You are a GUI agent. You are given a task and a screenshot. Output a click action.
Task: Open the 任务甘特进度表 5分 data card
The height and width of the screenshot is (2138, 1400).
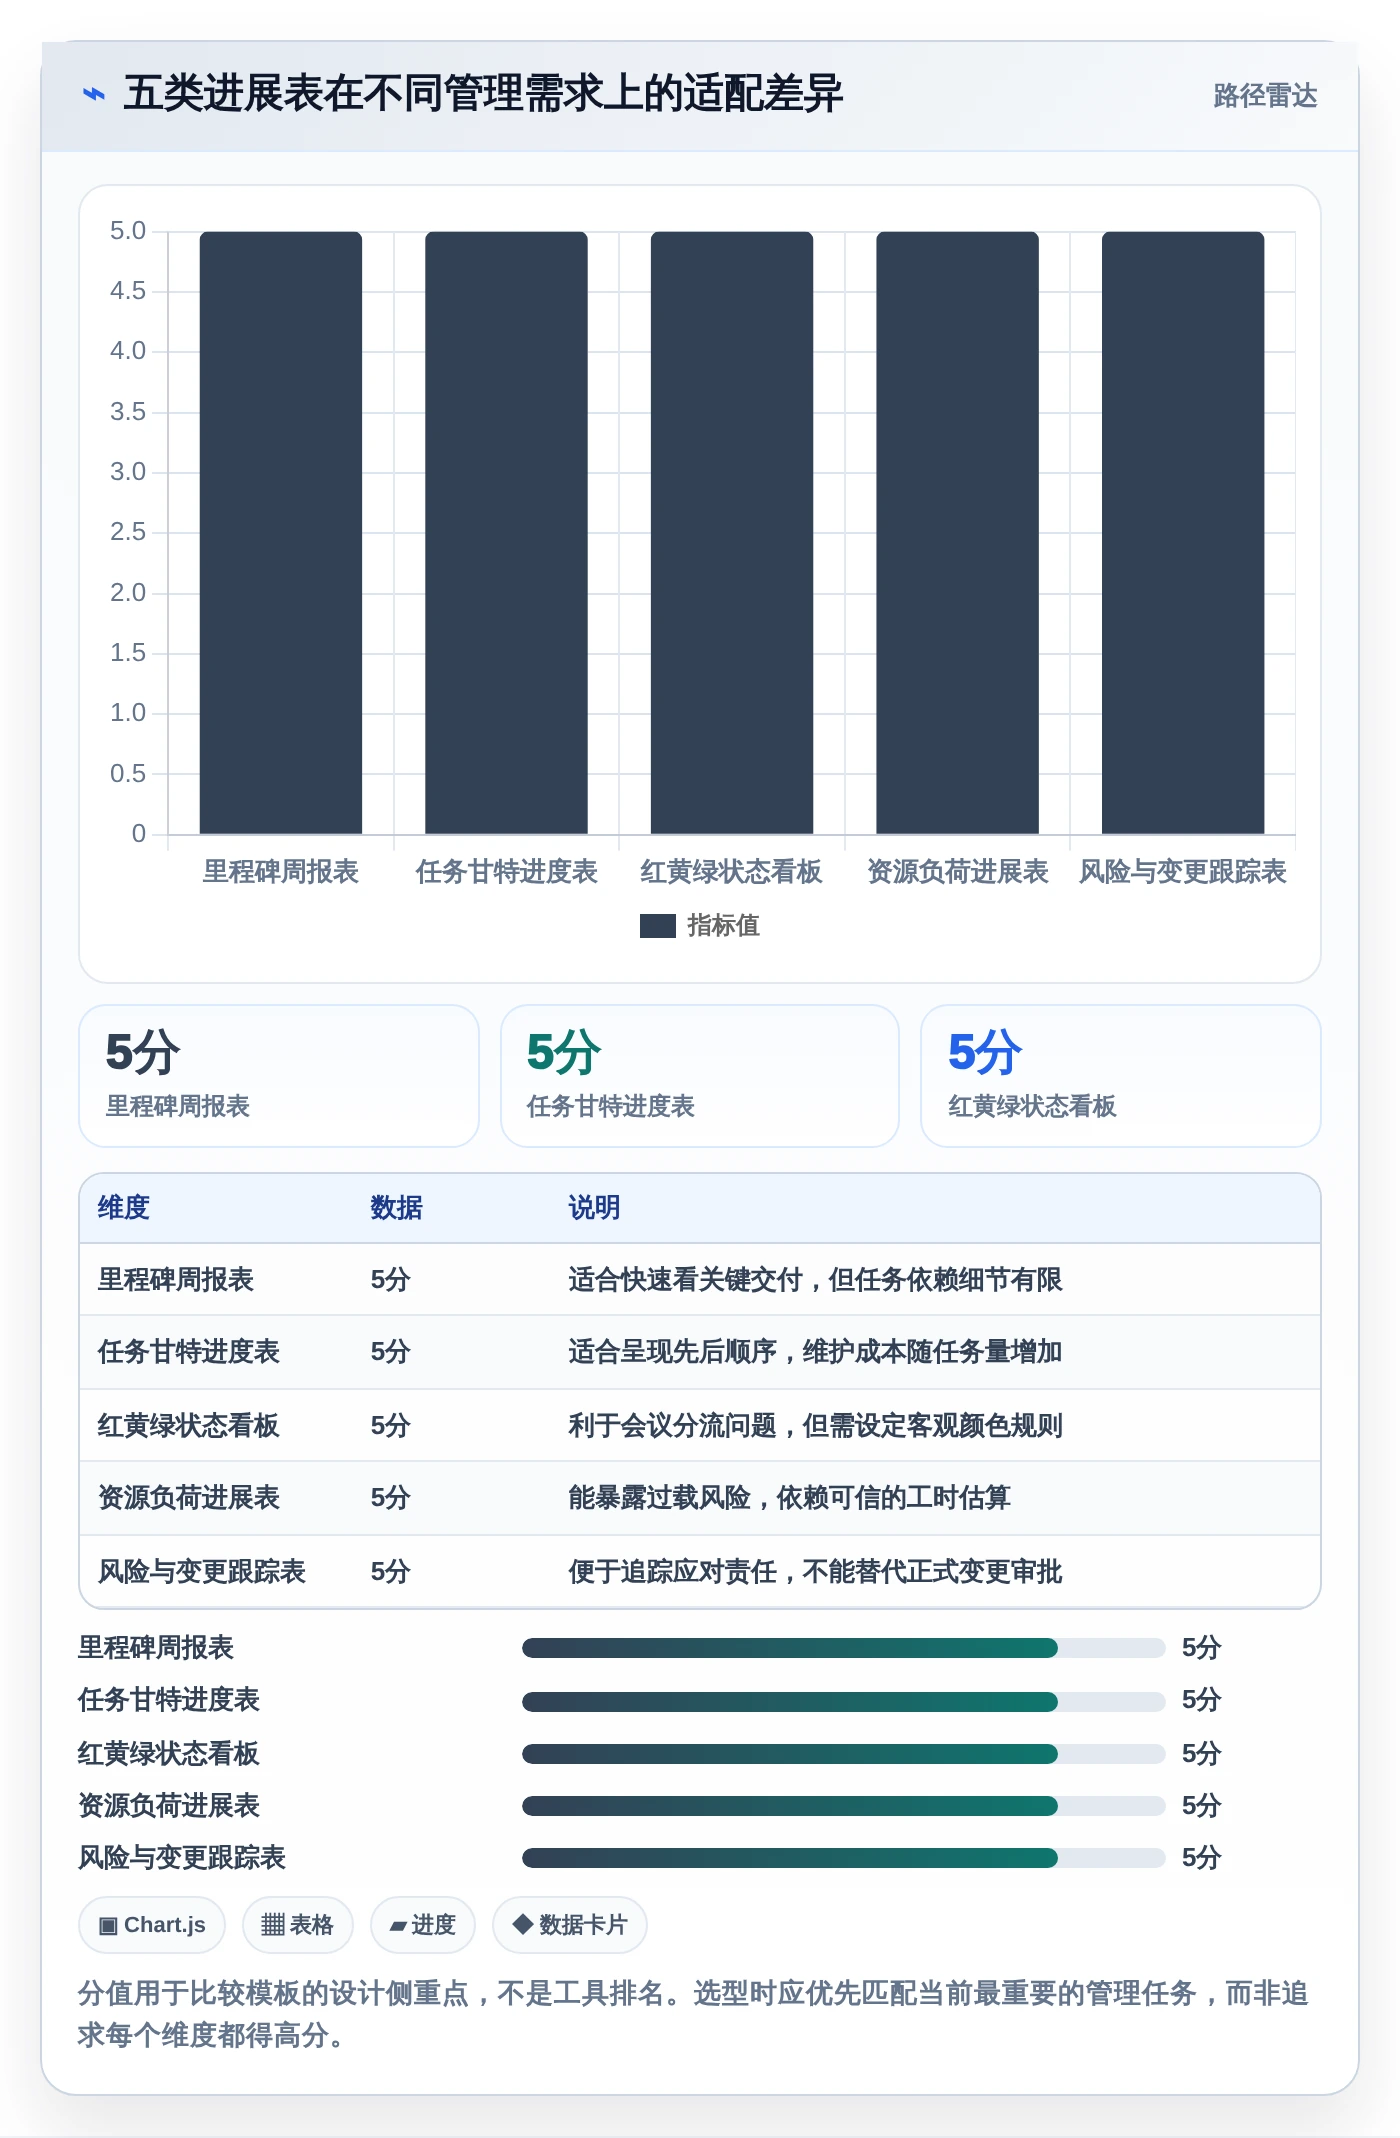tap(700, 1076)
